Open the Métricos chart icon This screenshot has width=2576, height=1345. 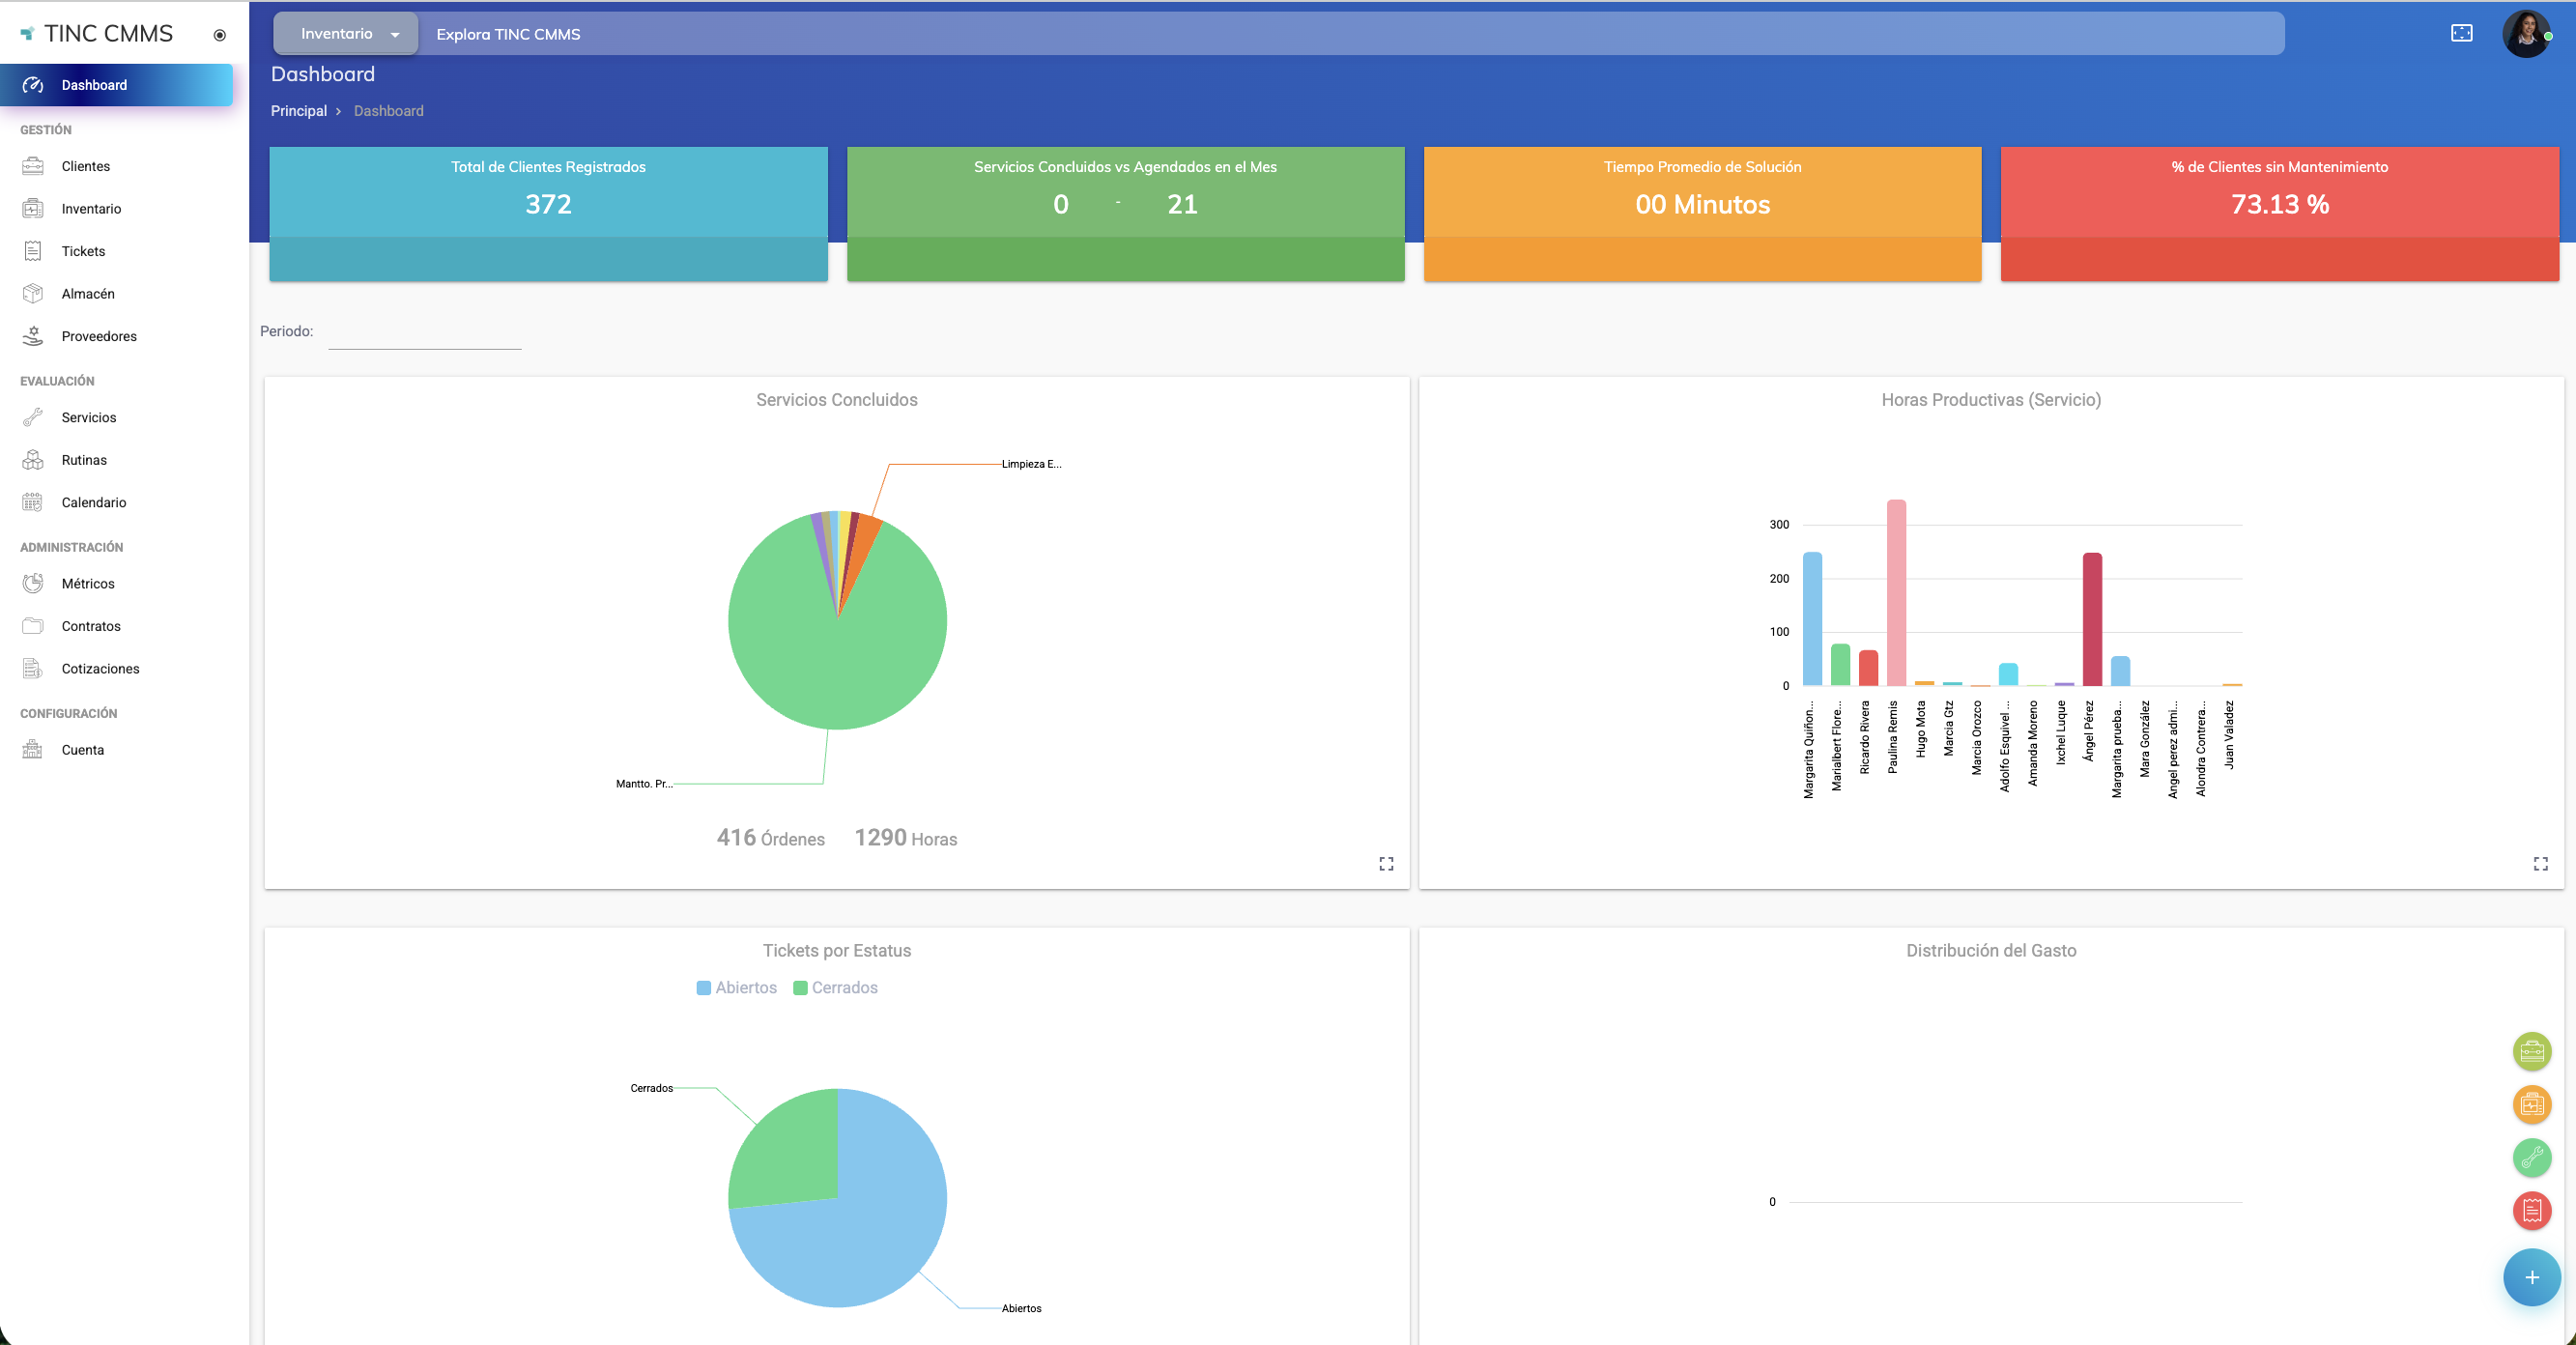coord(33,583)
